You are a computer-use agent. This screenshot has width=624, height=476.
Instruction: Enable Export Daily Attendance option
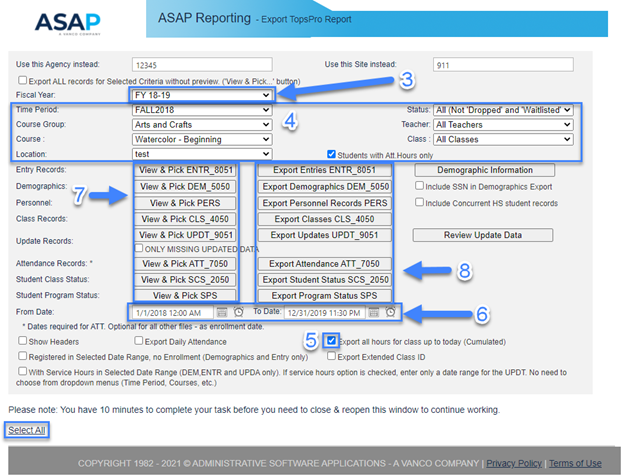(138, 341)
